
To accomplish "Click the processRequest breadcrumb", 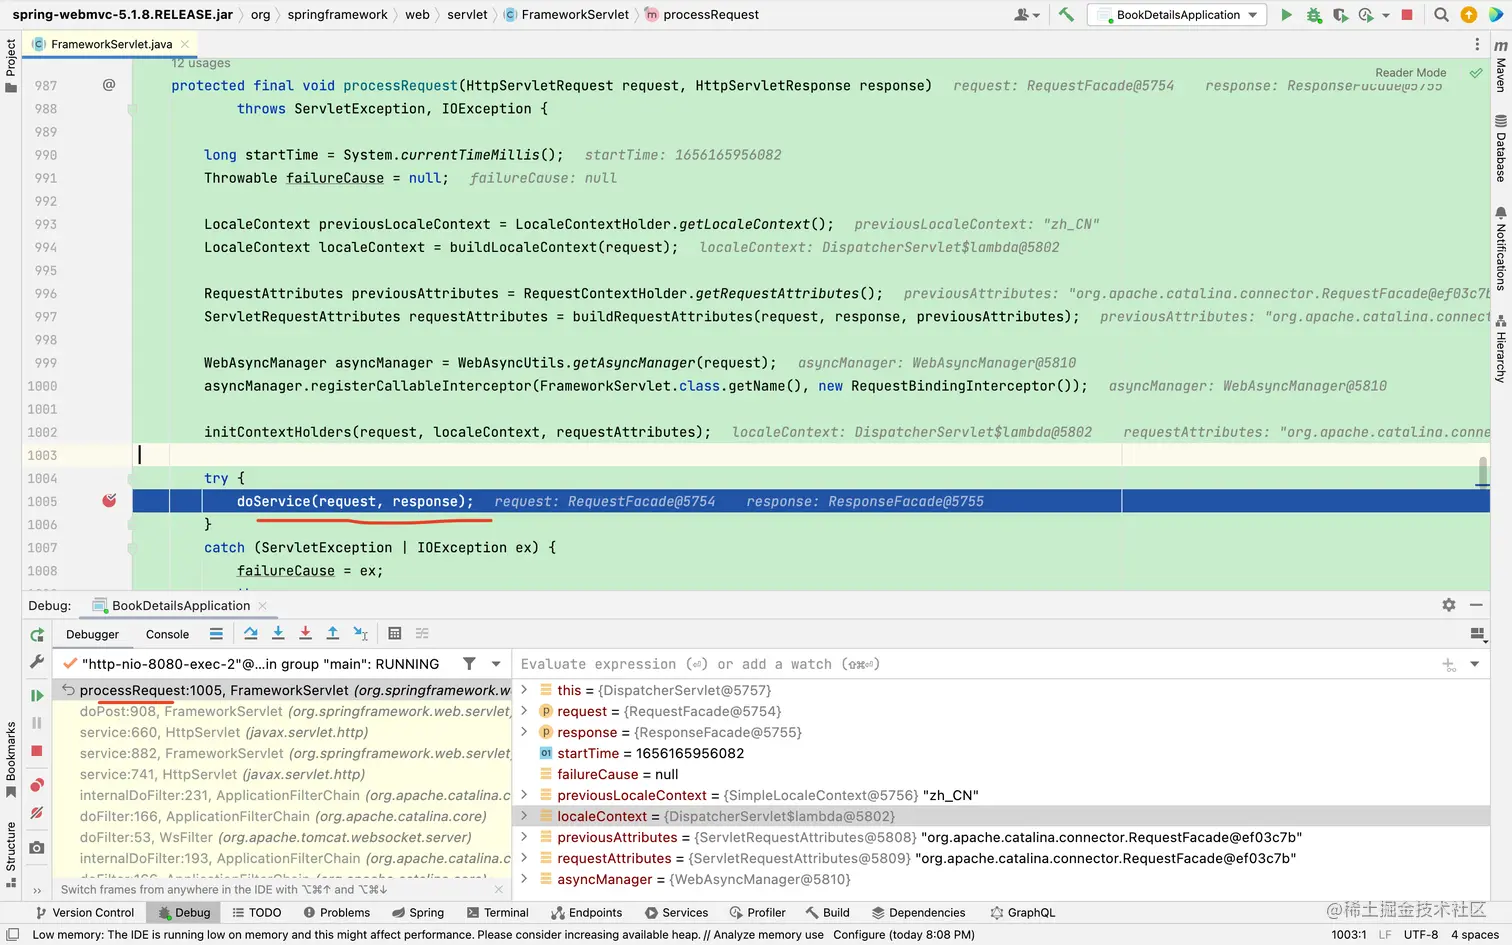I will pyautogui.click(x=702, y=15).
